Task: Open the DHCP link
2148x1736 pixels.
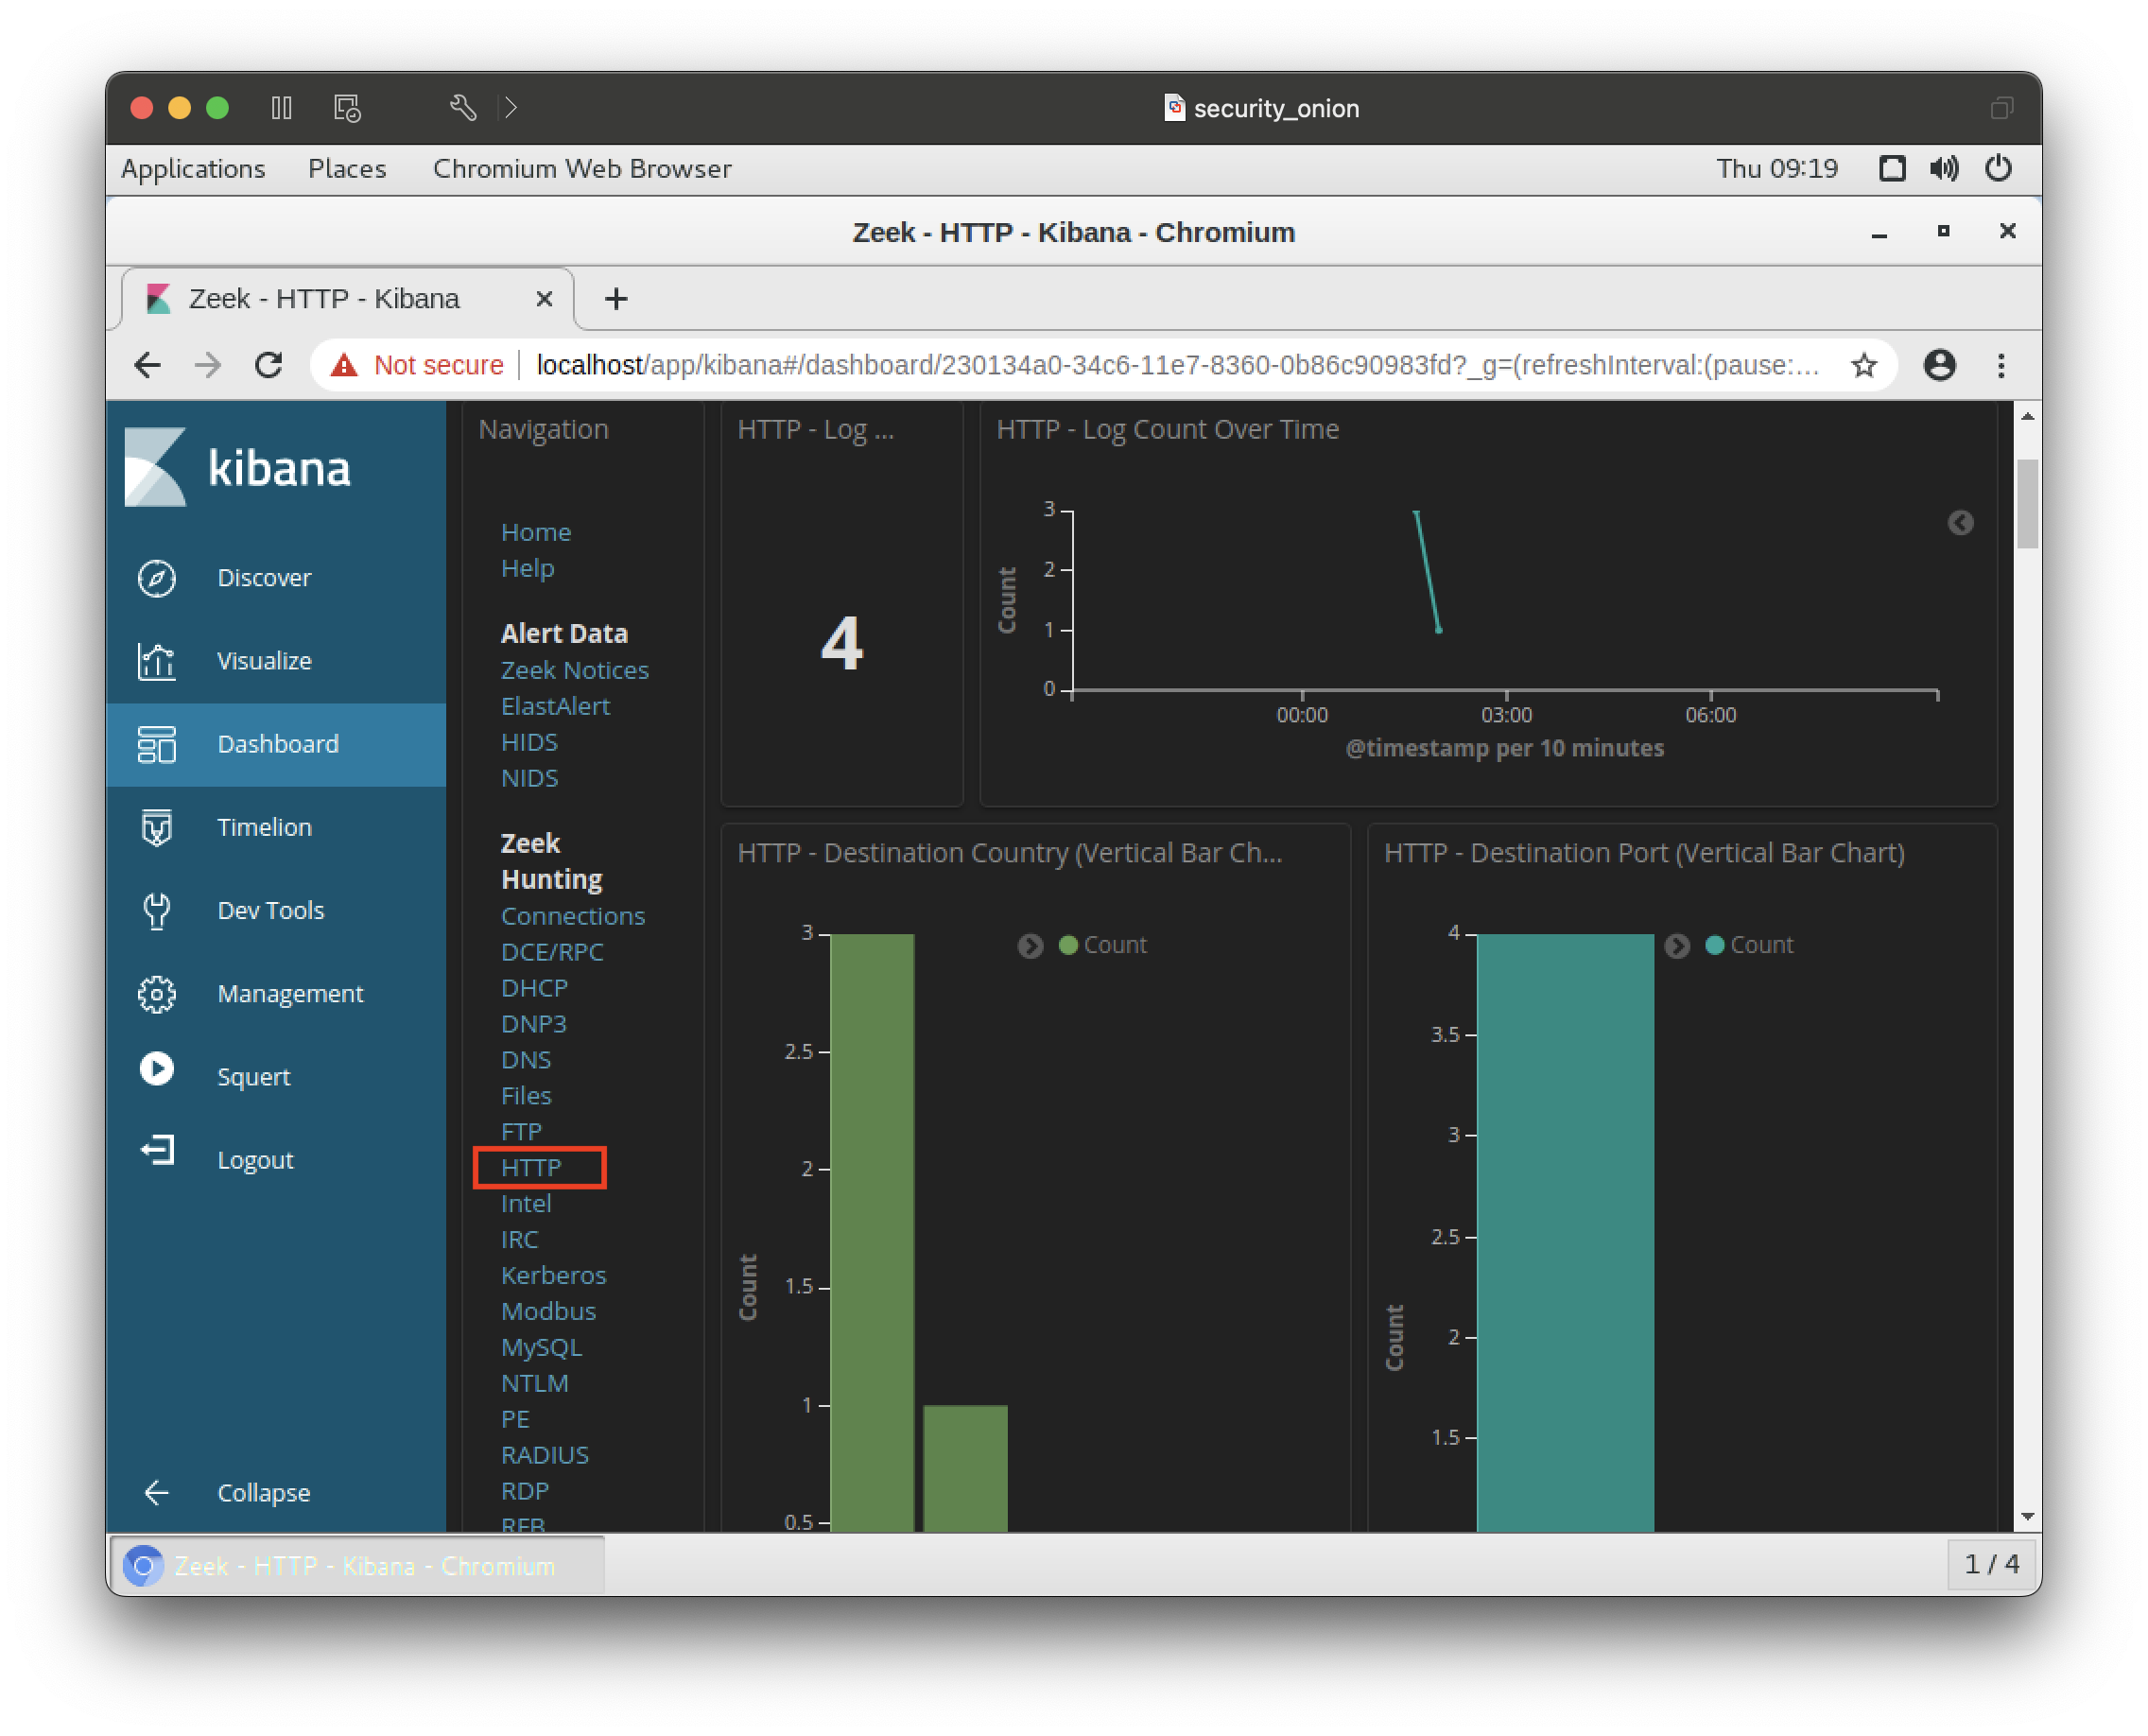Action: (534, 988)
